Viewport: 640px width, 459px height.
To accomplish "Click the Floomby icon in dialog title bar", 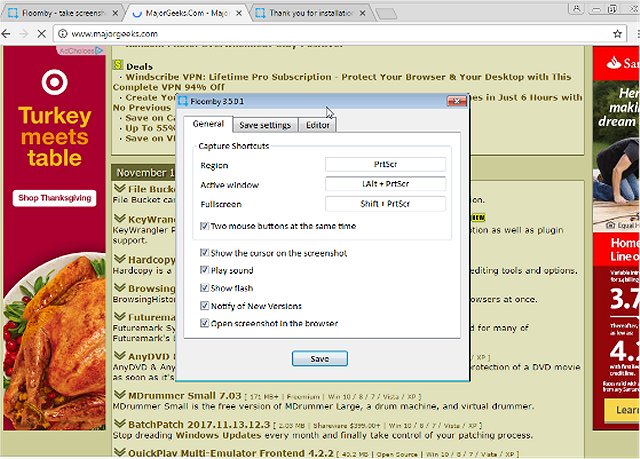I will pyautogui.click(x=183, y=101).
